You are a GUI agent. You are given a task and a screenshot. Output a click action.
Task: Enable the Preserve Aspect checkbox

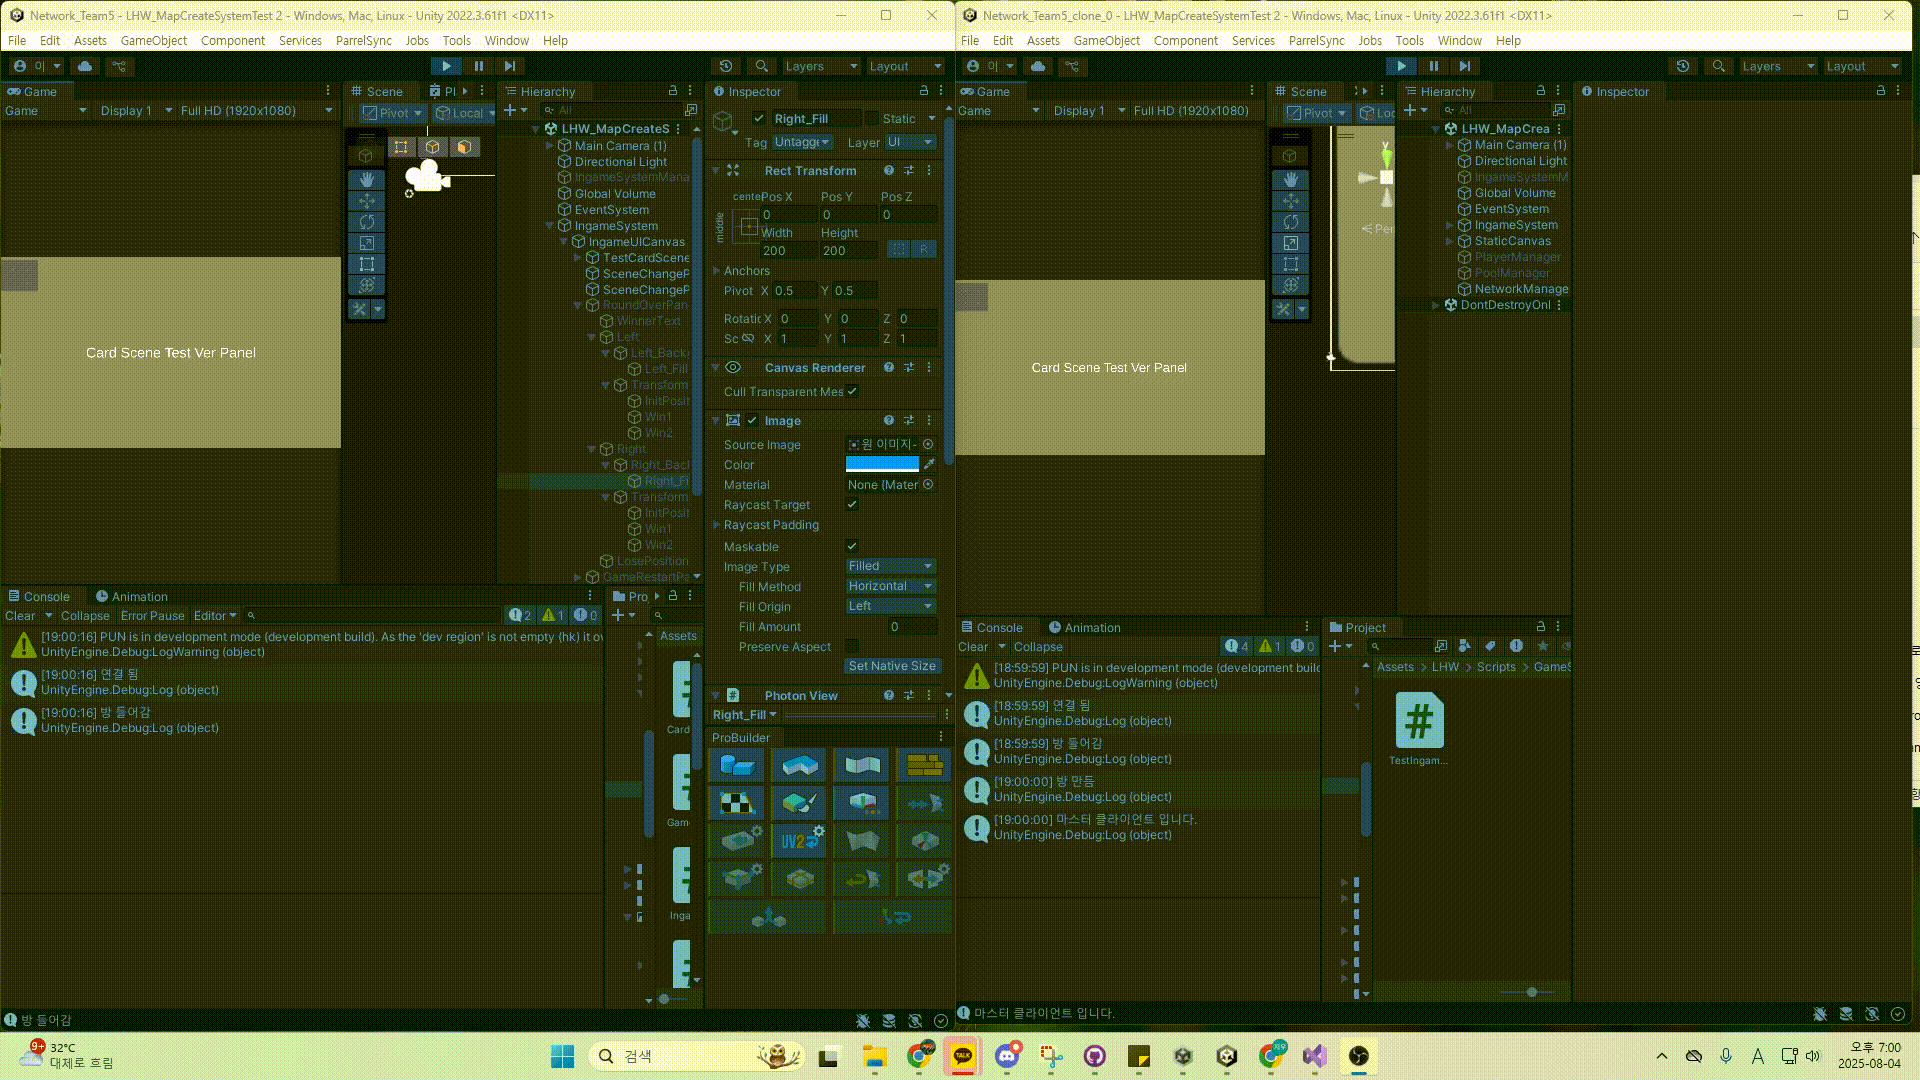pos(852,647)
